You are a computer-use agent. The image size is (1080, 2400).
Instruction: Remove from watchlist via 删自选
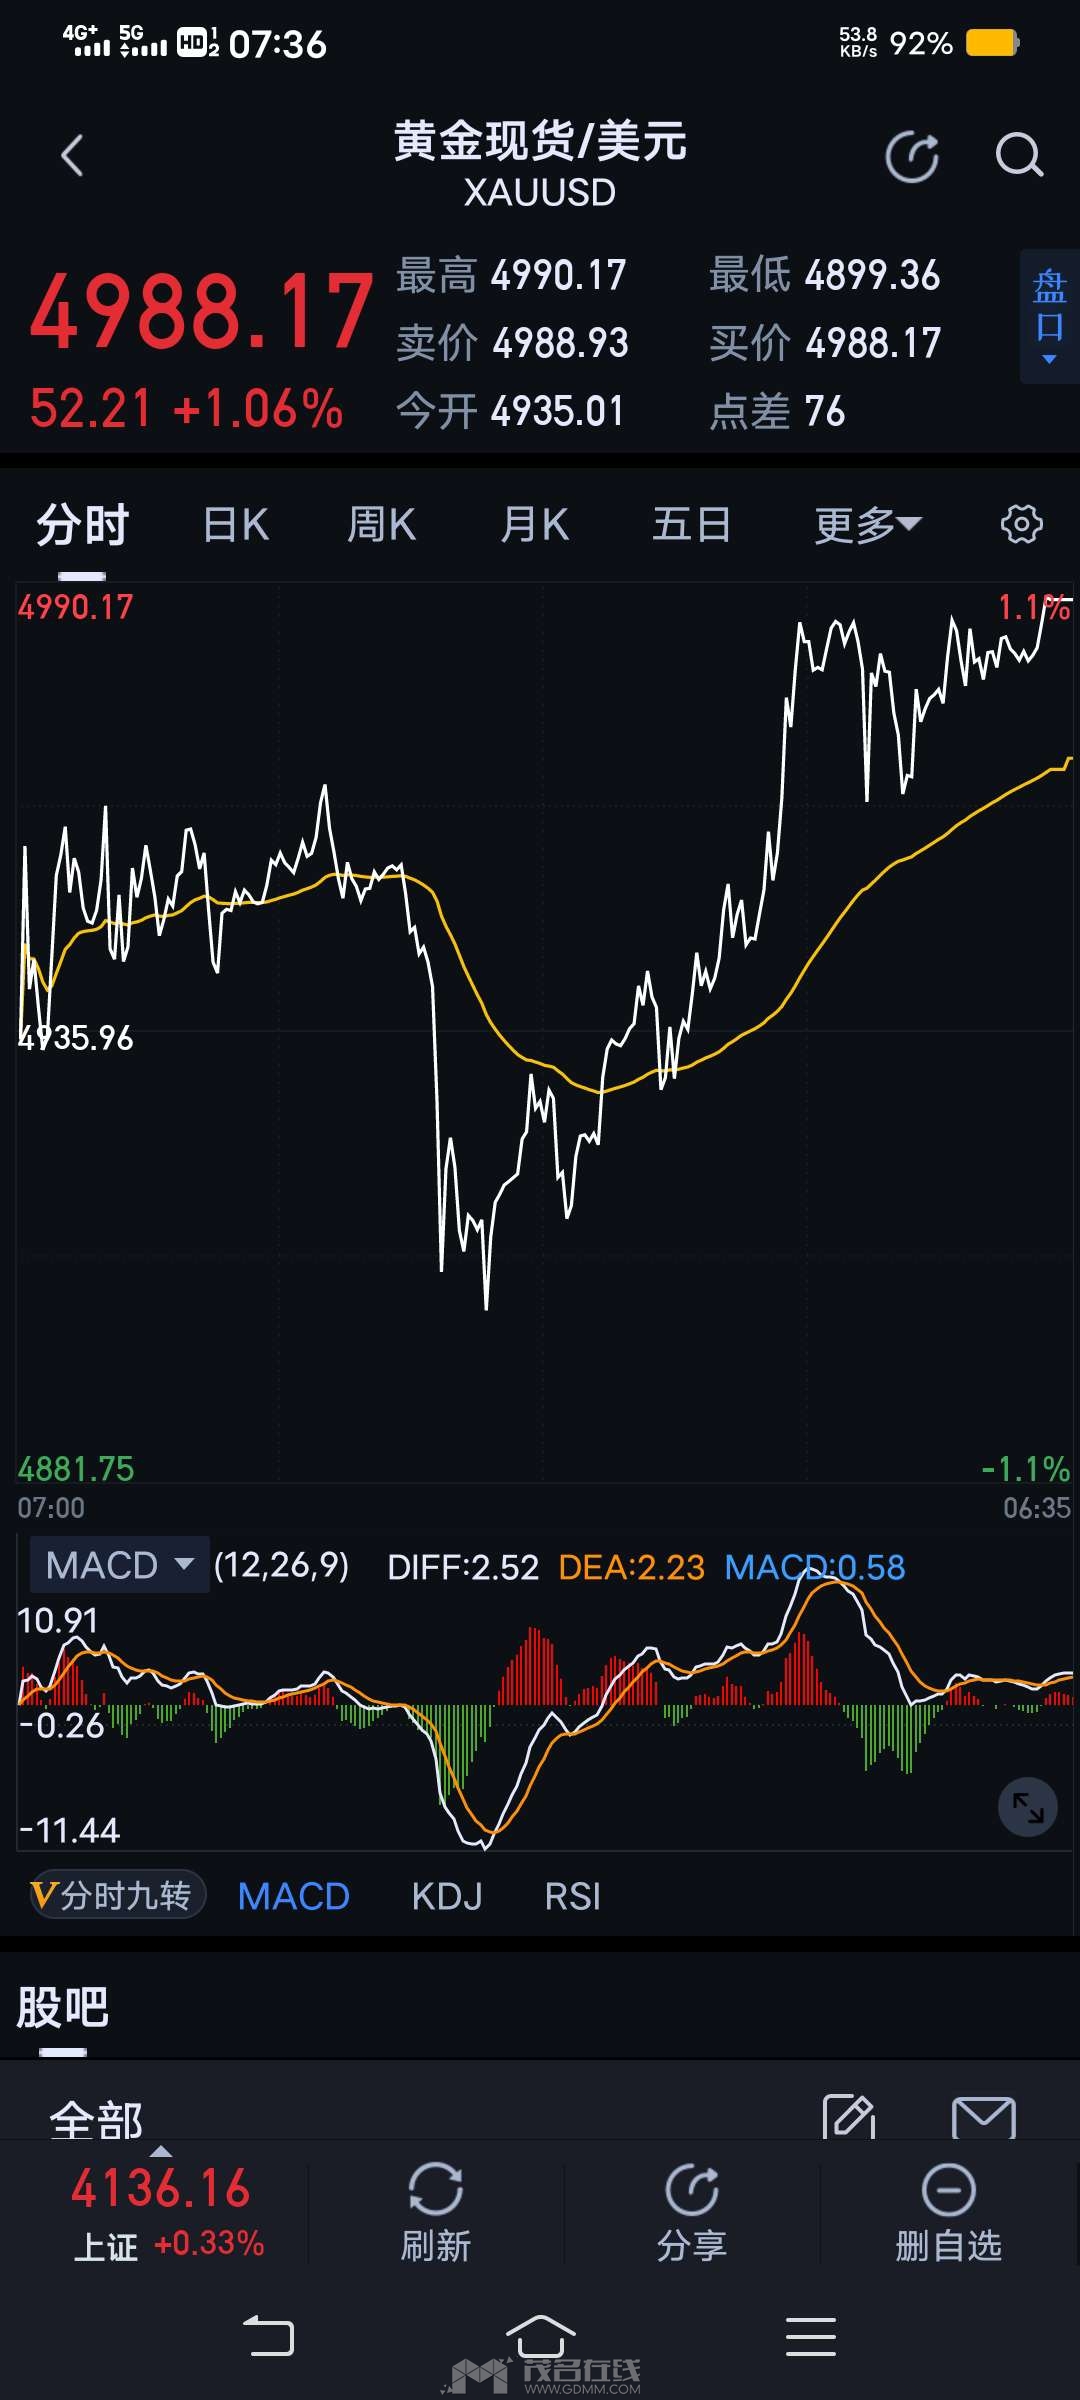(948, 2212)
